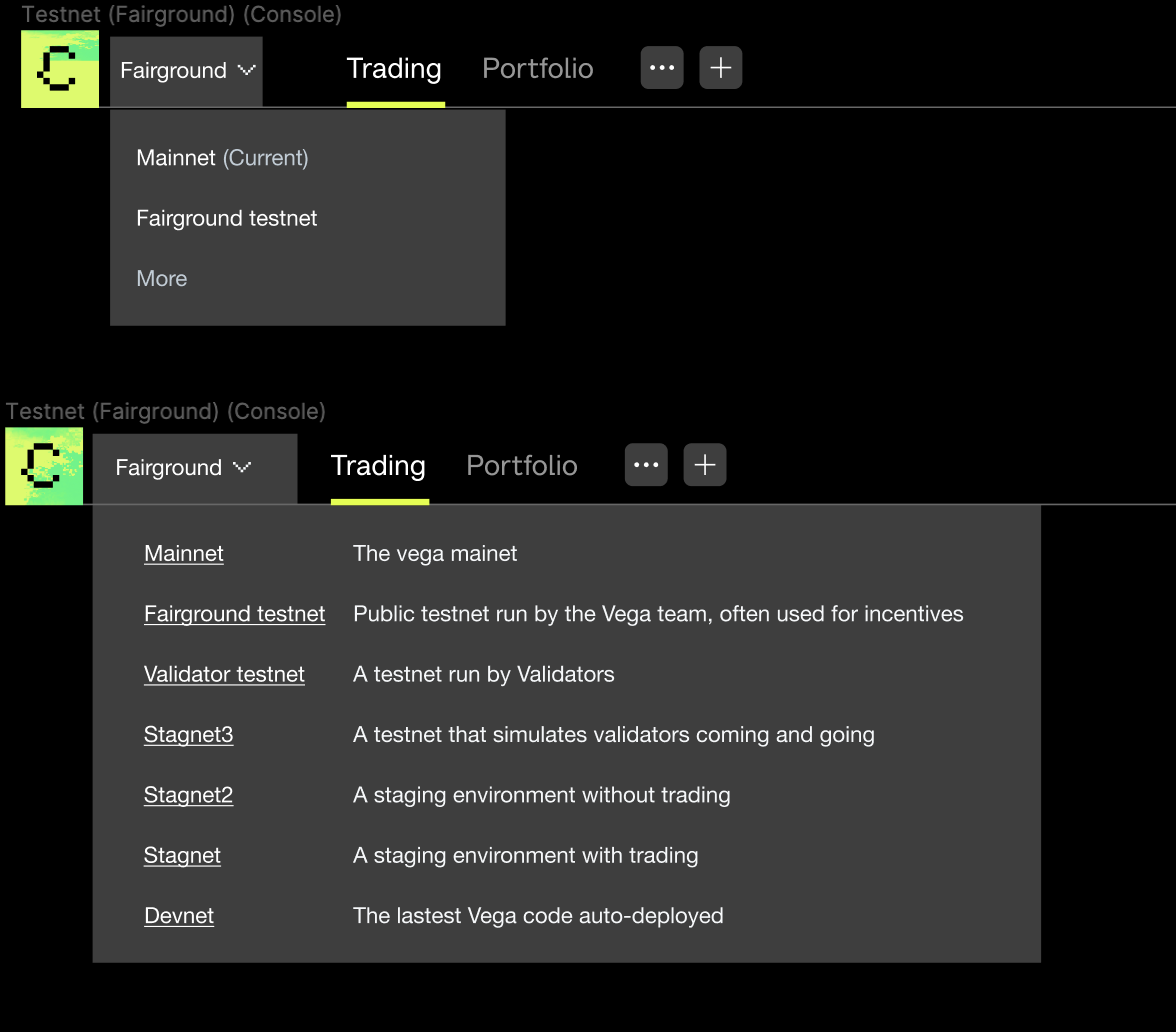The image size is (1176, 1032).
Task: Open the Mainnet link
Action: point(184,553)
